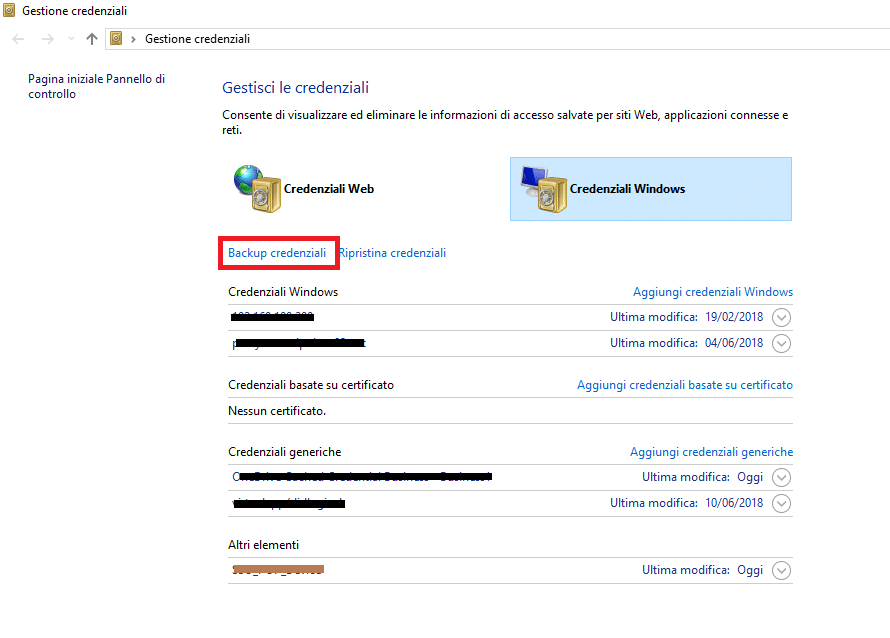Open Pagina iniziale Pannello di controllo
This screenshot has height=638, width=890.
coord(96,86)
